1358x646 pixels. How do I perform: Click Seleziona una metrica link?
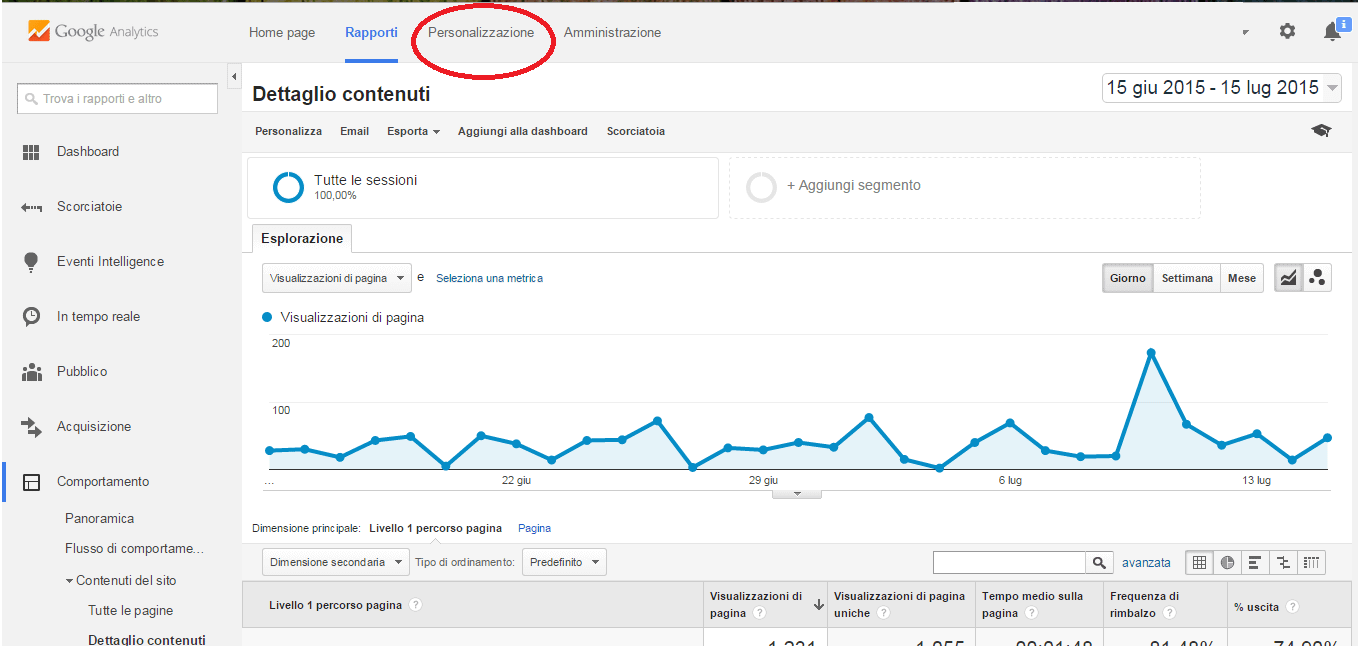(489, 278)
